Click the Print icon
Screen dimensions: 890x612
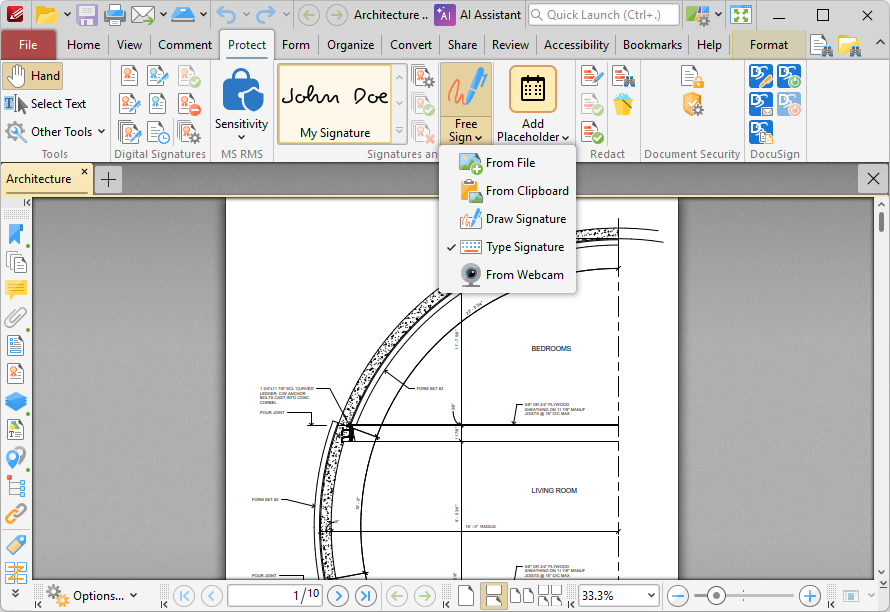(115, 15)
